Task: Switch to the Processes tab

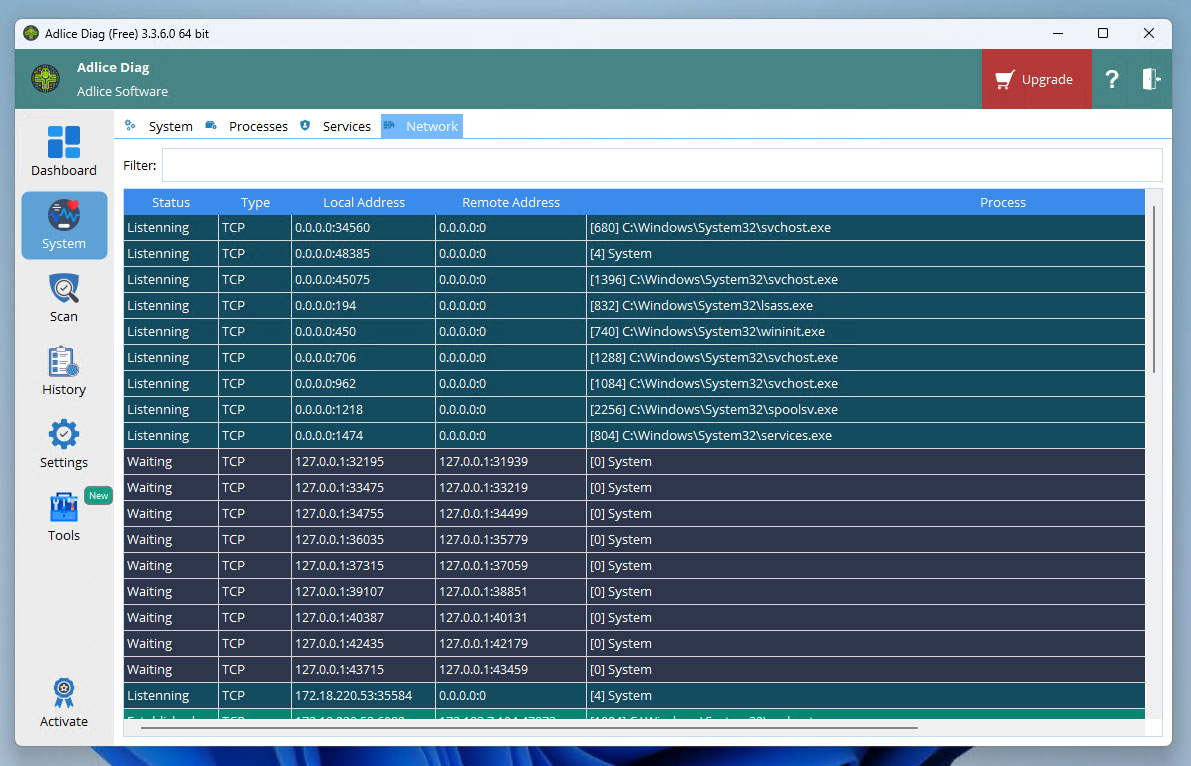Action: [257, 127]
